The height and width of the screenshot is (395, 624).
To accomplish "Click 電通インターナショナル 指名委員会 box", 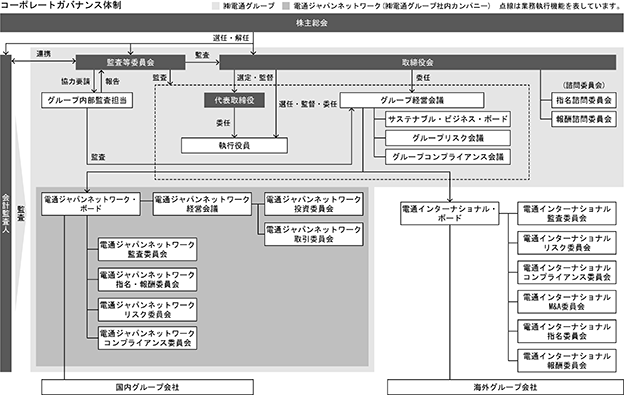I will [x=567, y=331].
